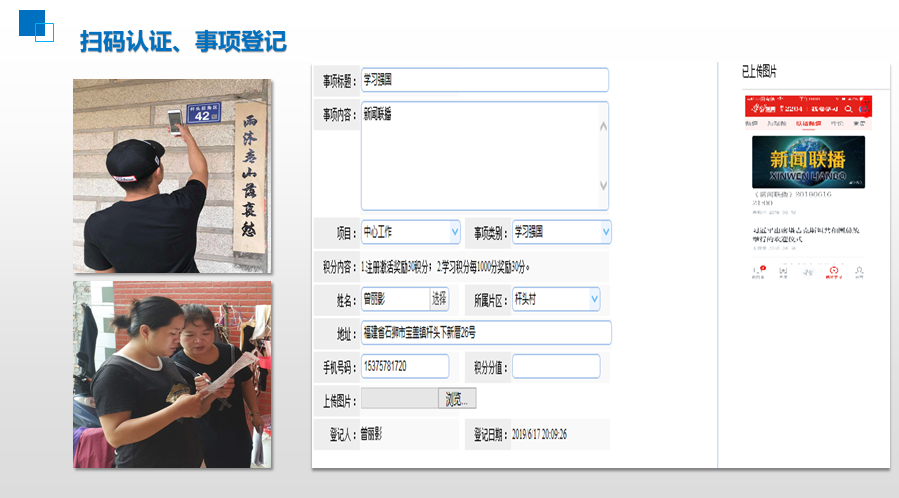This screenshot has width=899, height=498.
Task: Click the photo of man scanning door plate
Action: [172, 176]
